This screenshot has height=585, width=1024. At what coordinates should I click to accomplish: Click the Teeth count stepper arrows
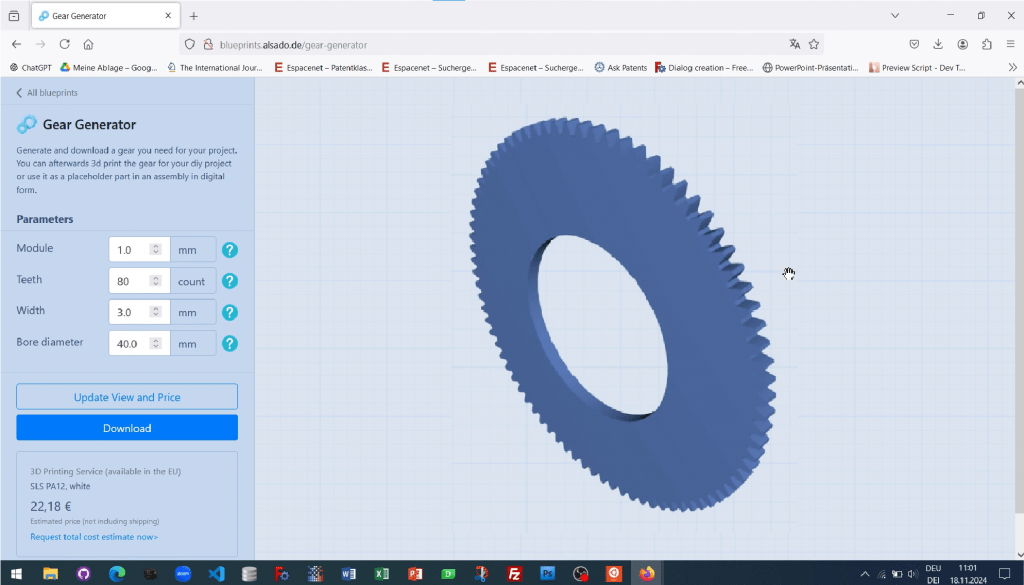pyautogui.click(x=155, y=281)
